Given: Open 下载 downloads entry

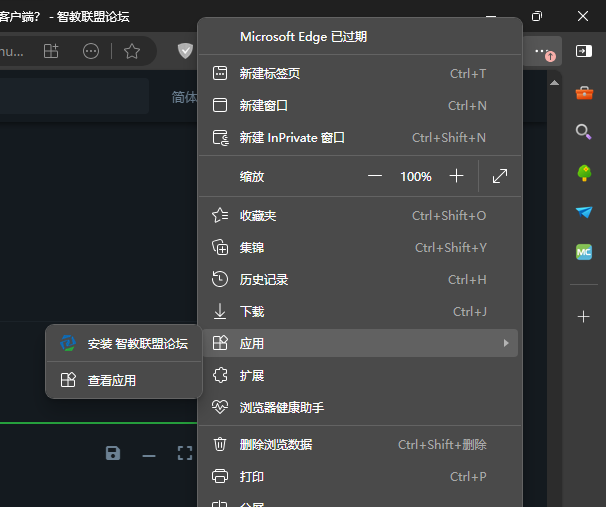Looking at the screenshot, I should click(x=360, y=312).
